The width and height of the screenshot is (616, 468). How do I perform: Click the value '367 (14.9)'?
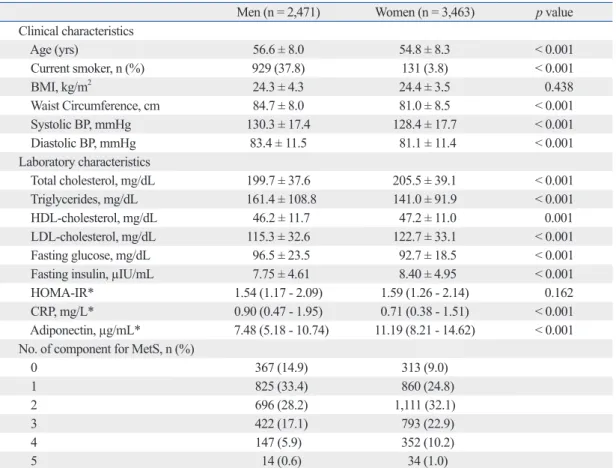[x=281, y=368]
